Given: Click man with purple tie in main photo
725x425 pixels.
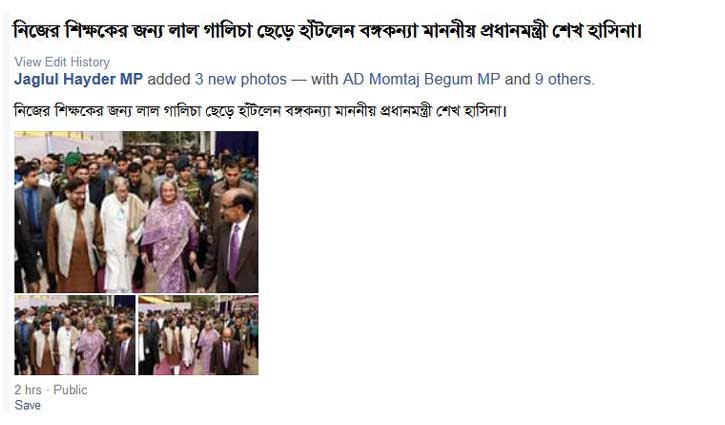Looking at the screenshot, I should pyautogui.click(x=233, y=240).
